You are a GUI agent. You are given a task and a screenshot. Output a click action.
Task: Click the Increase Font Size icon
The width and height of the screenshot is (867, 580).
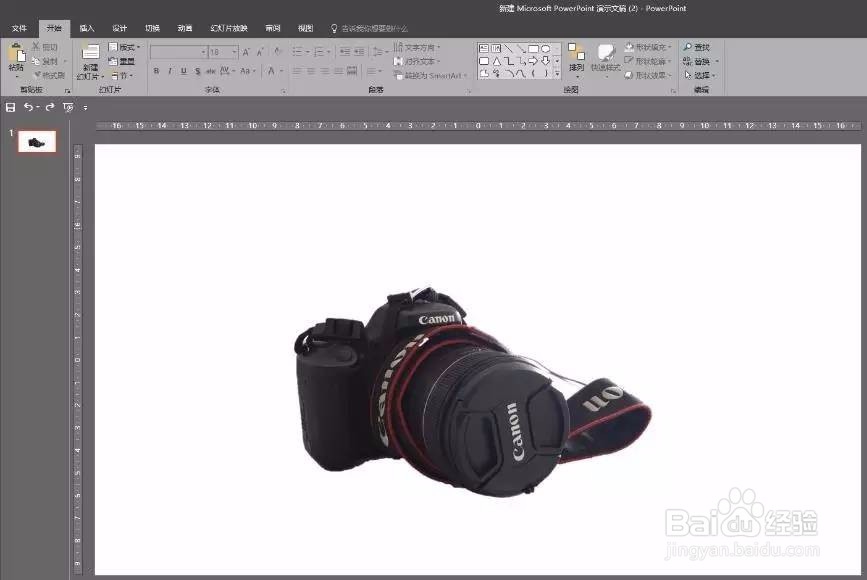(246, 52)
